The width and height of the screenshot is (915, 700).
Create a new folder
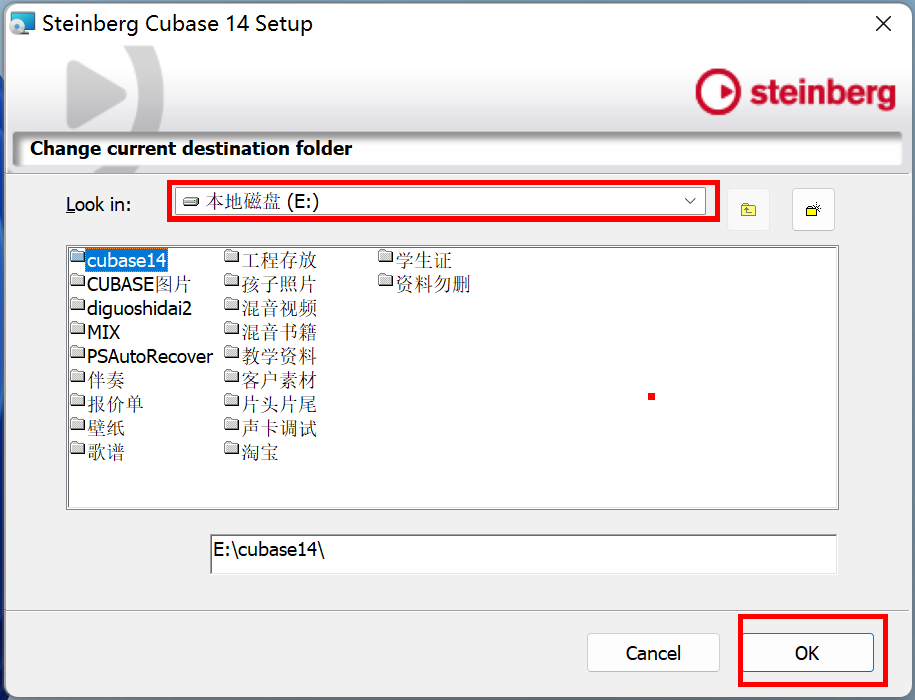[813, 209]
